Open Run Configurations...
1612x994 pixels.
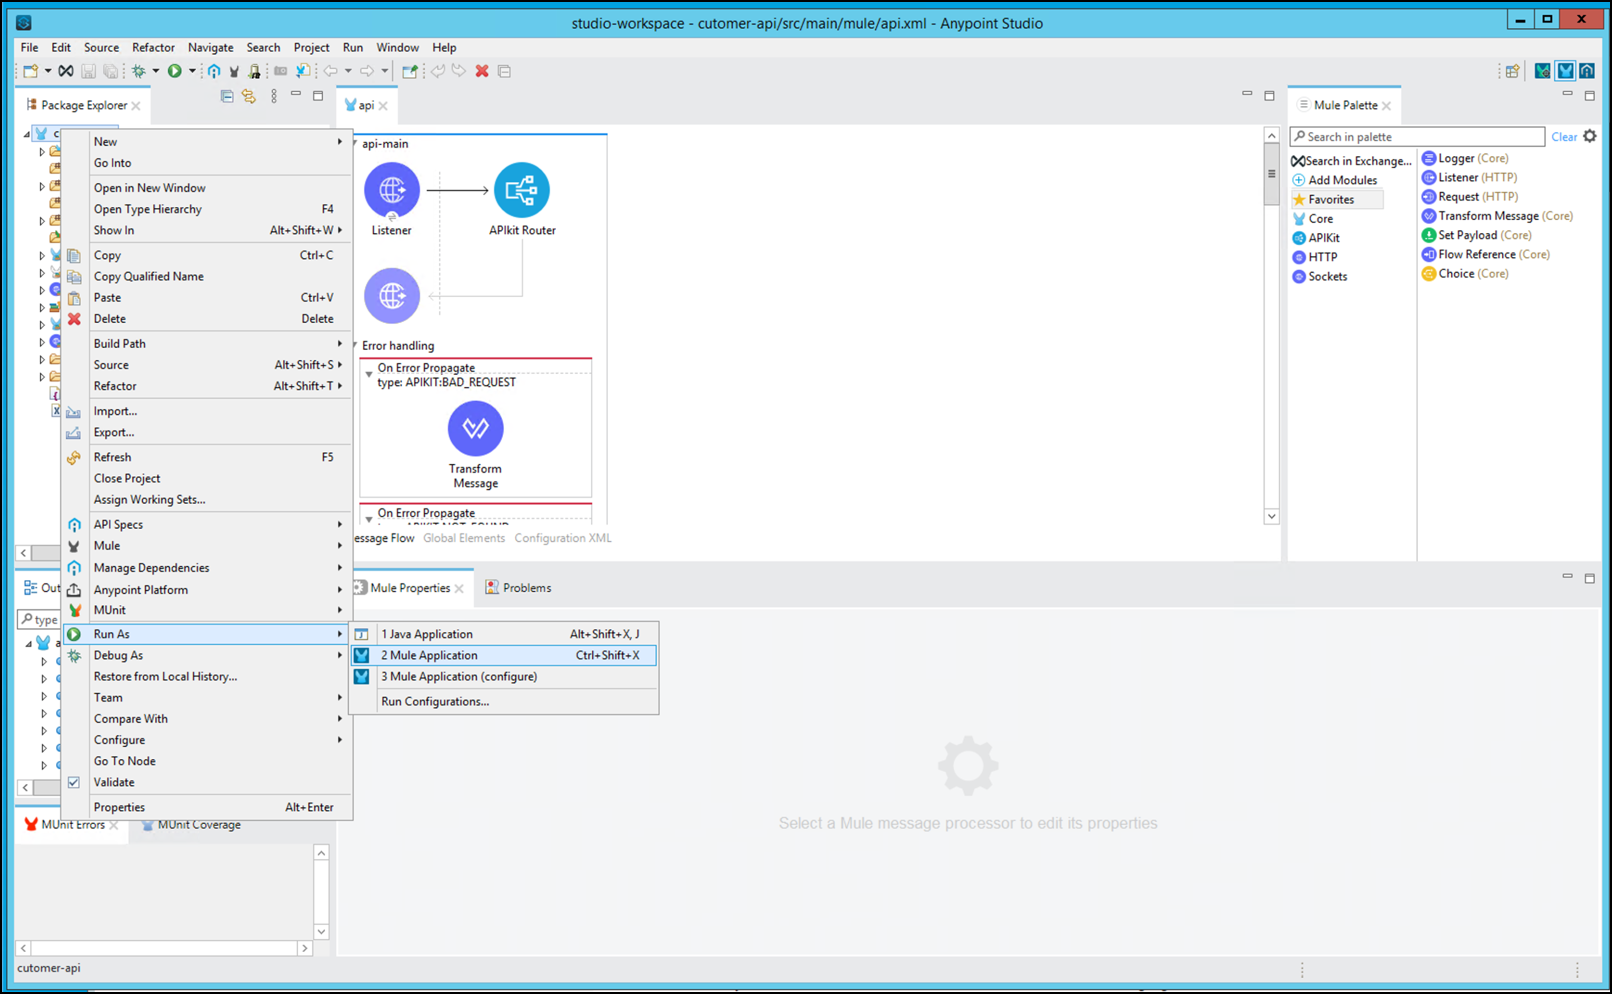[x=505, y=701]
